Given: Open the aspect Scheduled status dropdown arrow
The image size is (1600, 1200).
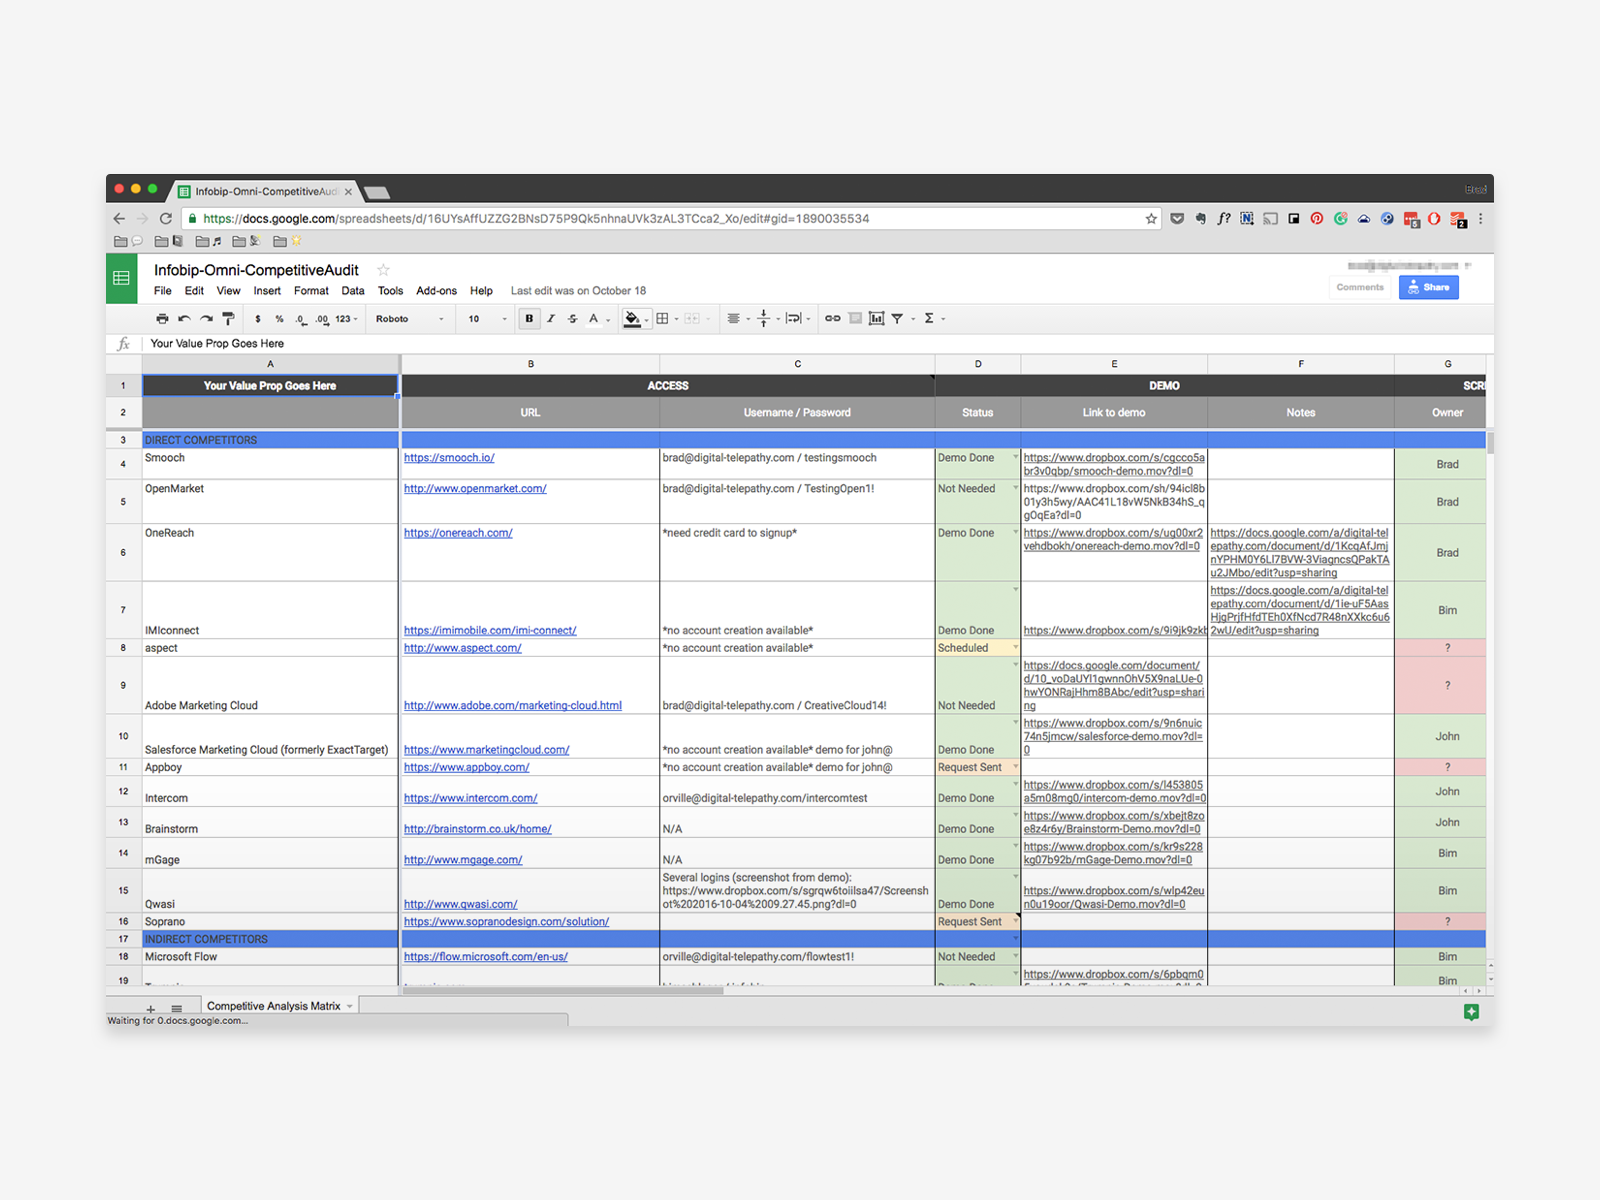Looking at the screenshot, I should pos(1016,648).
